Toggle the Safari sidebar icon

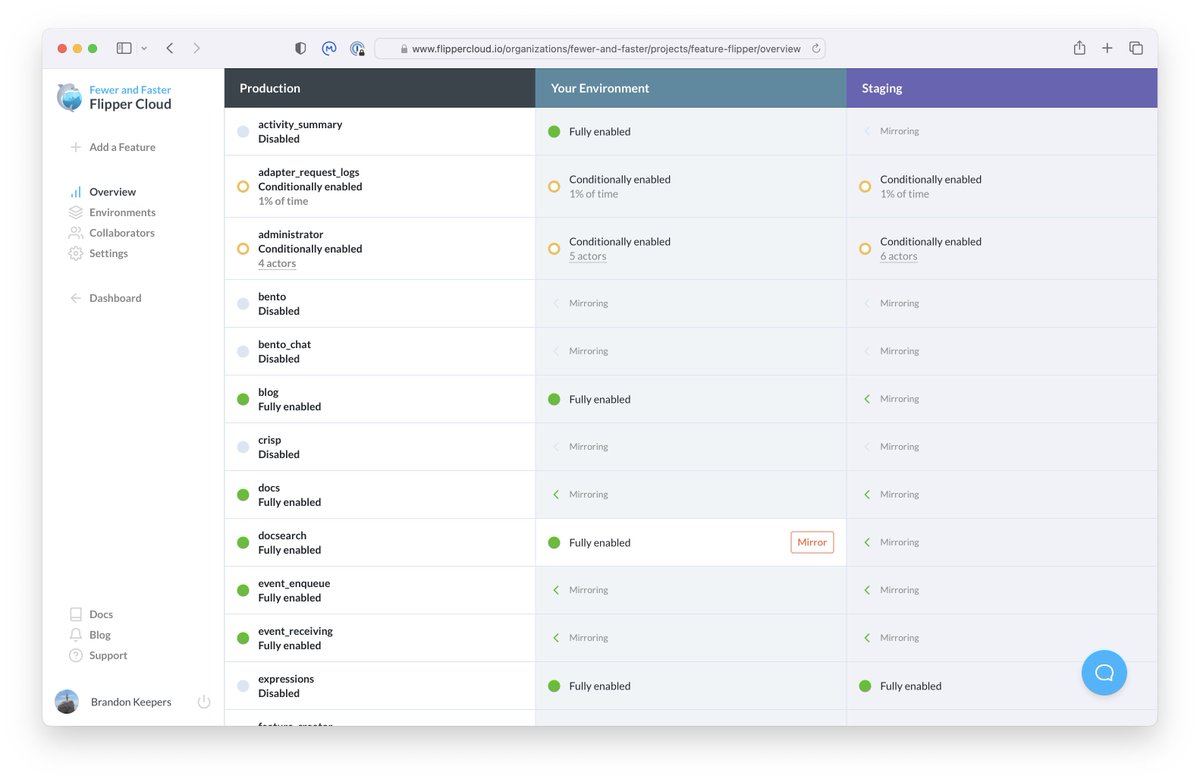coord(124,48)
